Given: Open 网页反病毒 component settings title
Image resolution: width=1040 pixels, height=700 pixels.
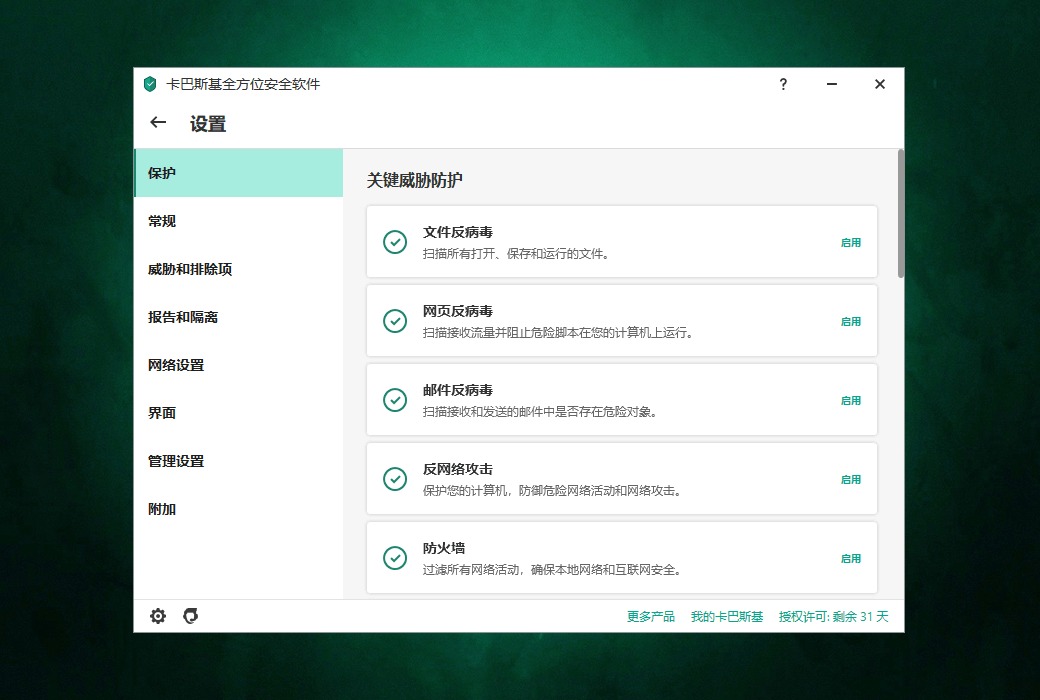Looking at the screenshot, I should point(458,311).
